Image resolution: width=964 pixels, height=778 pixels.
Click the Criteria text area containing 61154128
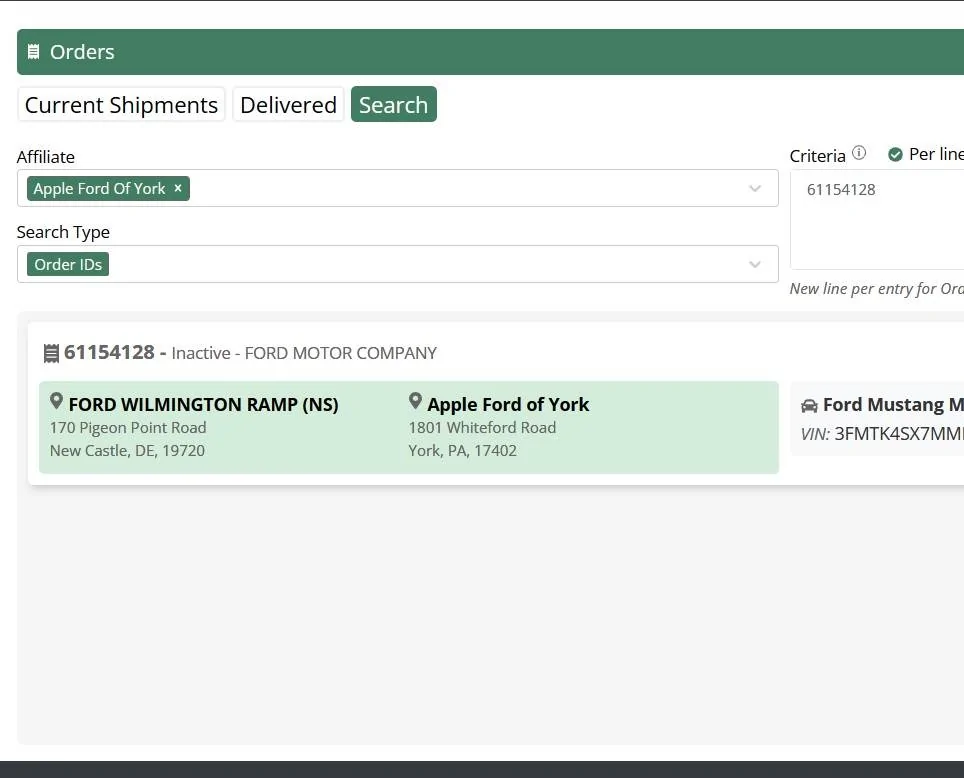(877, 220)
